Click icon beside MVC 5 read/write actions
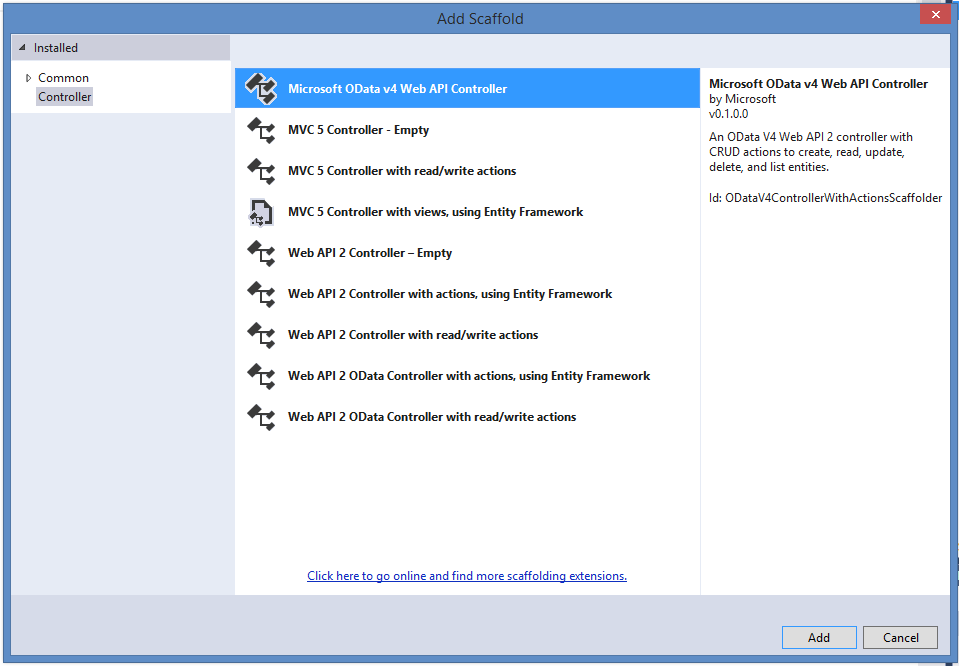The image size is (959, 666). [261, 171]
